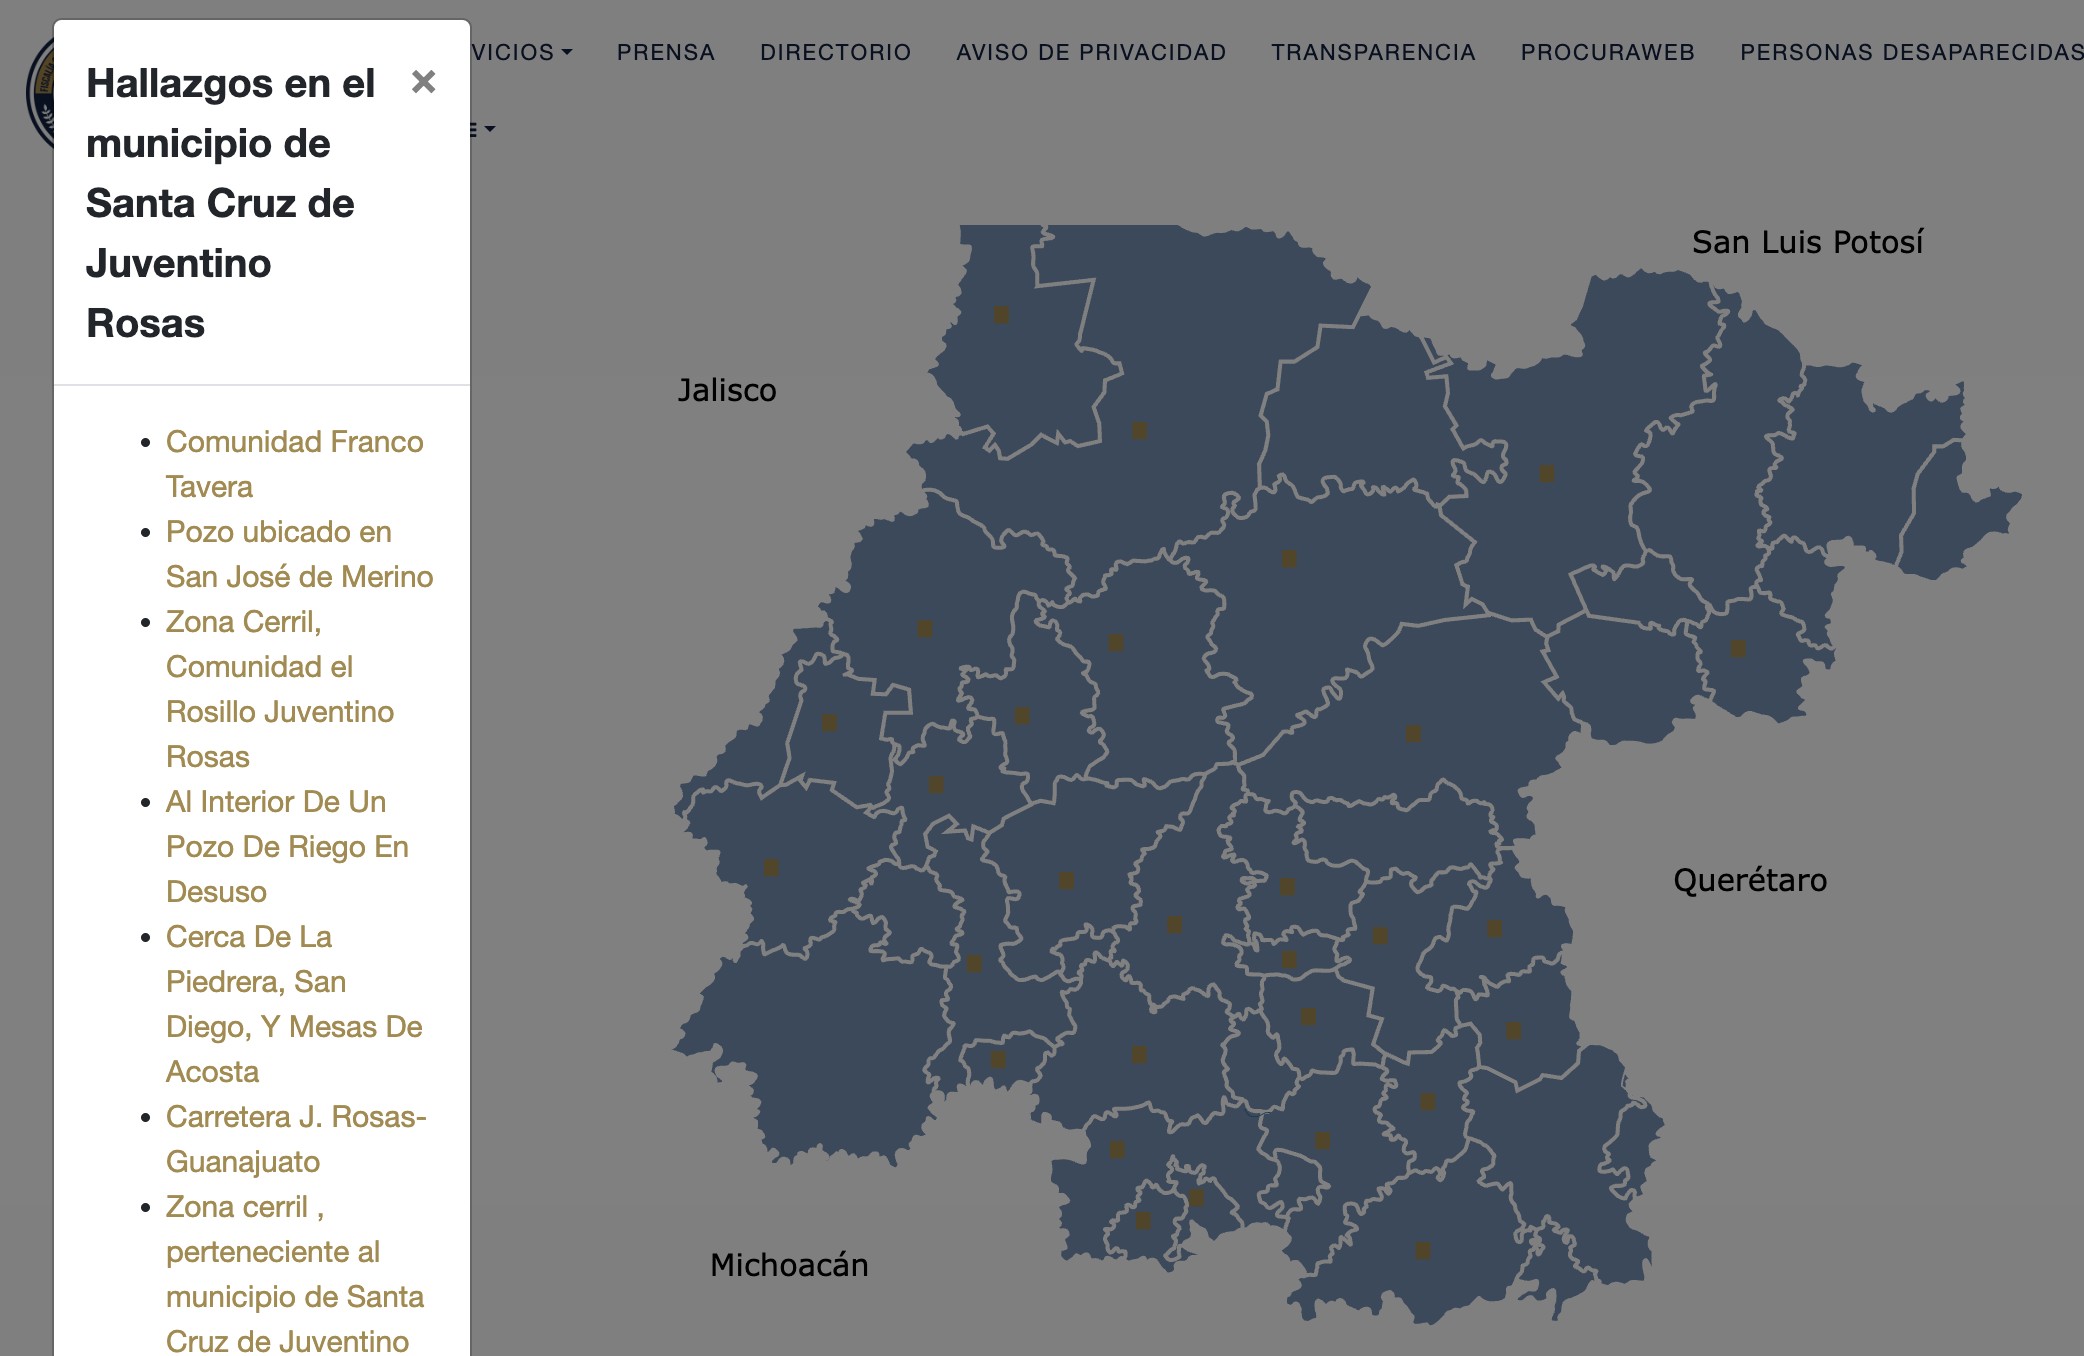2084x1356 pixels.
Task: Click the map marker nearest the Jalisco label
Action: [x=1001, y=315]
